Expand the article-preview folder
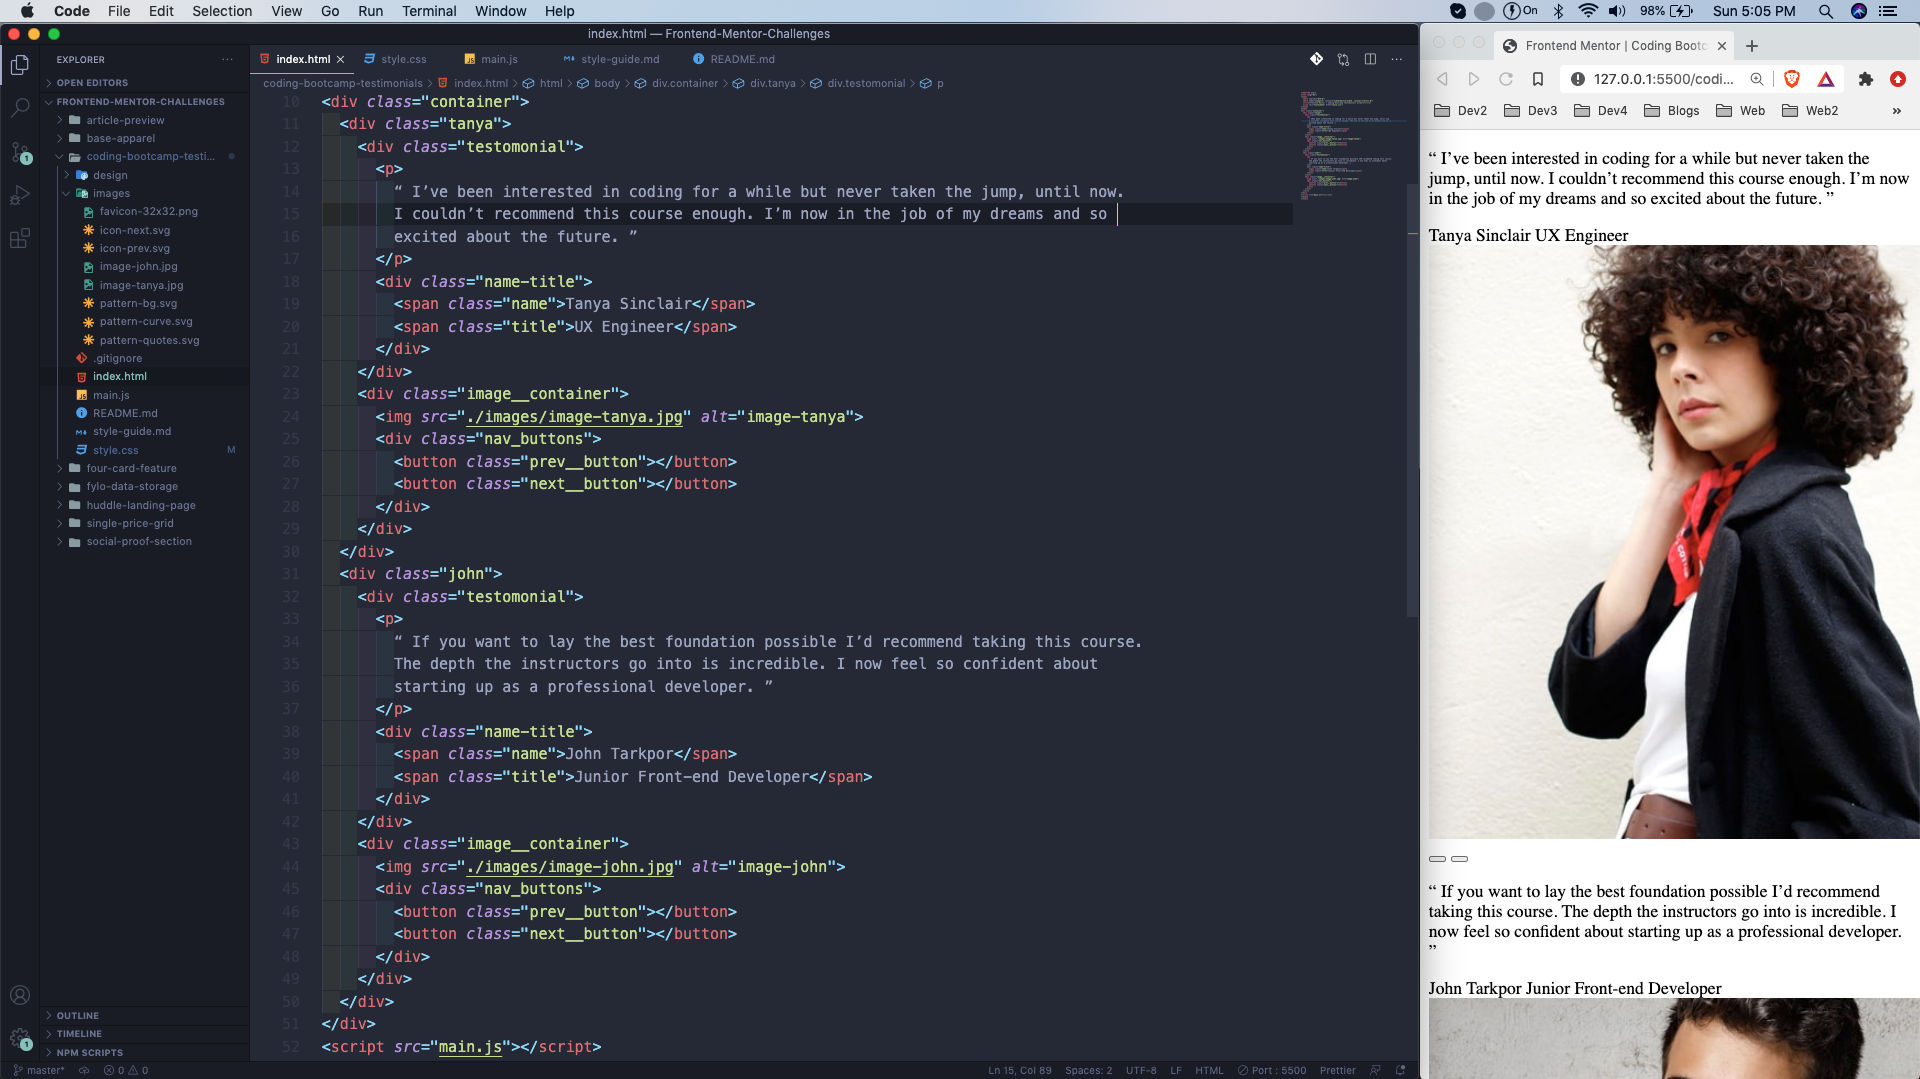The image size is (1920, 1079). tap(144, 120)
